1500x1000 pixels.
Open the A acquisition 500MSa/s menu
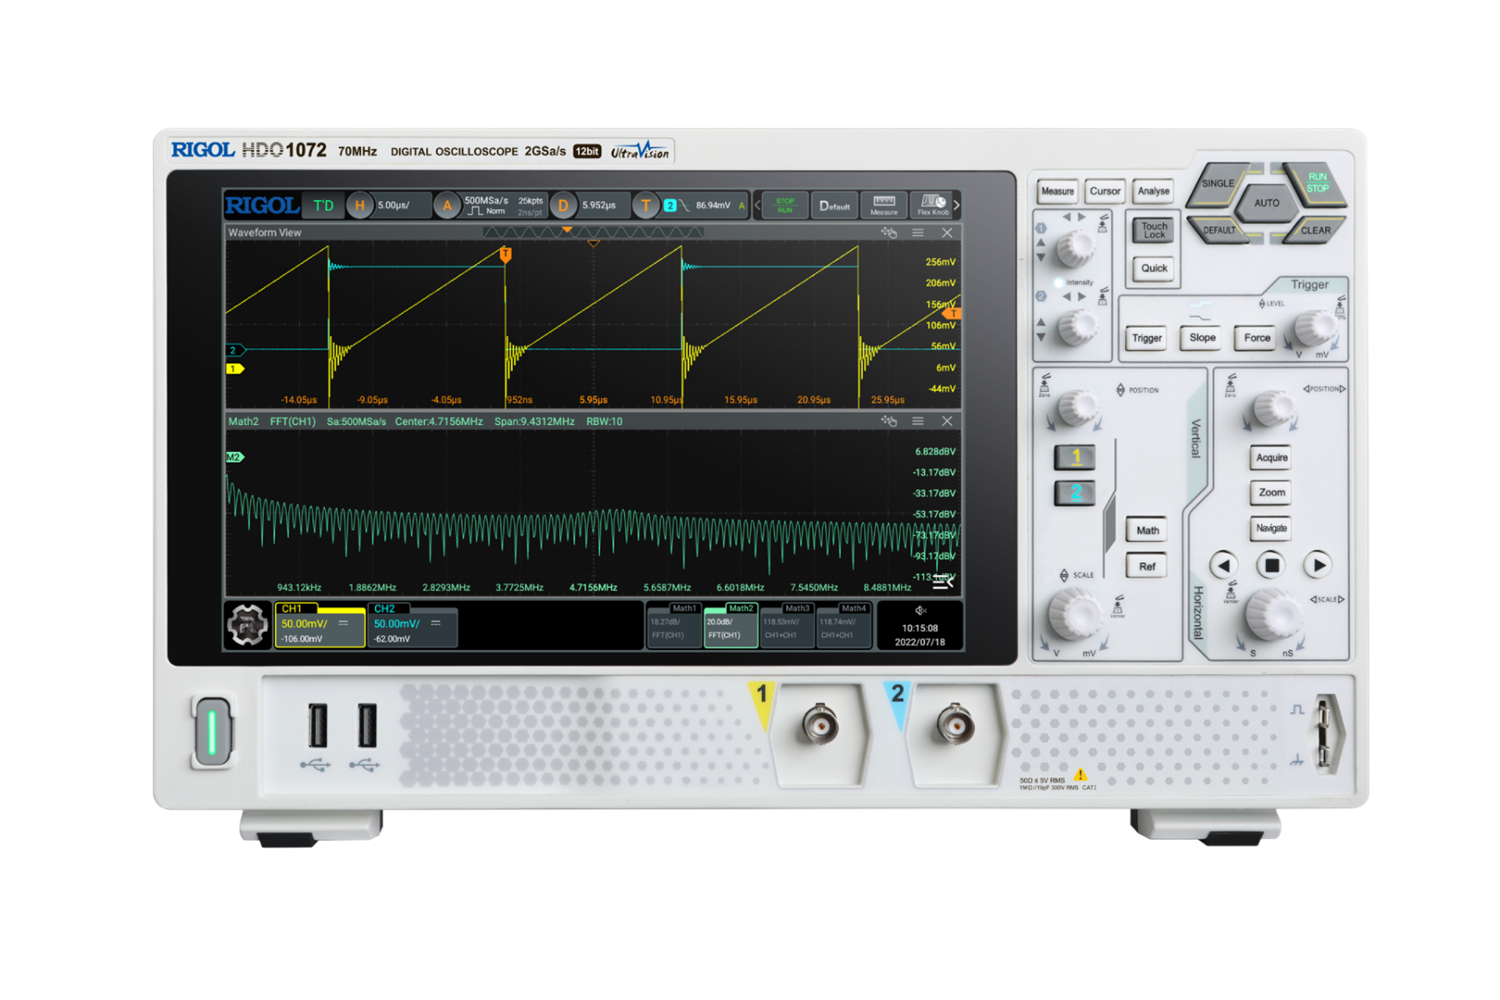coord(490,205)
